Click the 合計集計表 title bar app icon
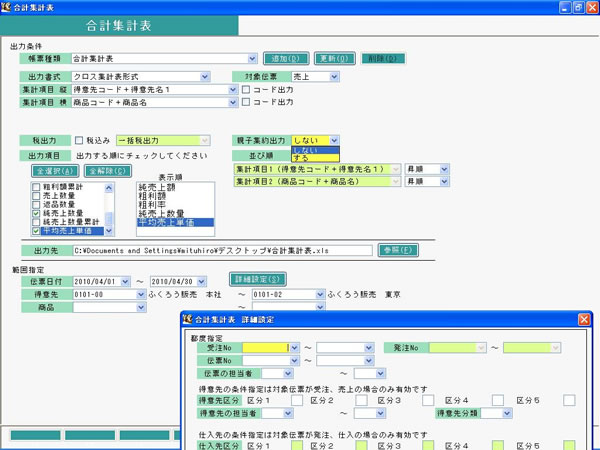Image resolution: width=600 pixels, height=450 pixels. (6, 7)
